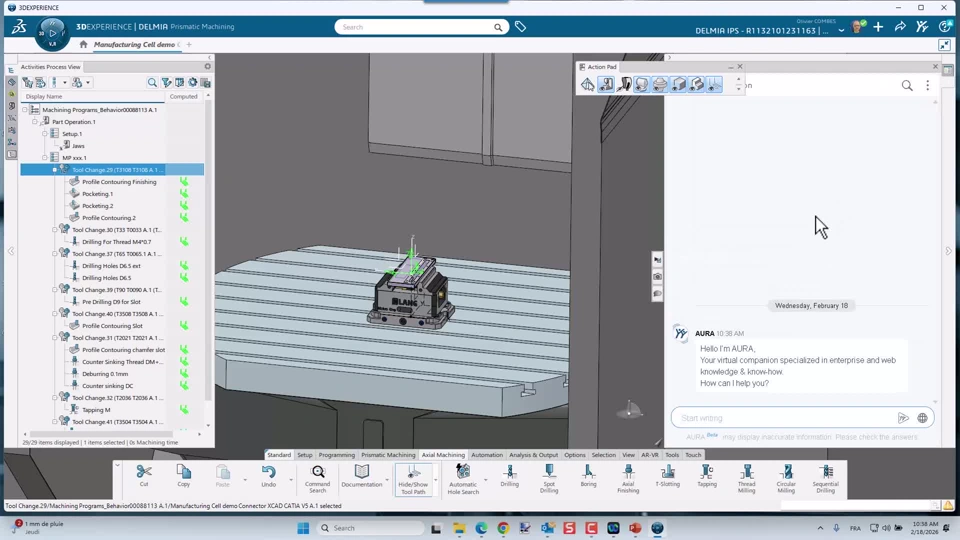
Task: Click the Cut tool icon
Action: coord(144,471)
